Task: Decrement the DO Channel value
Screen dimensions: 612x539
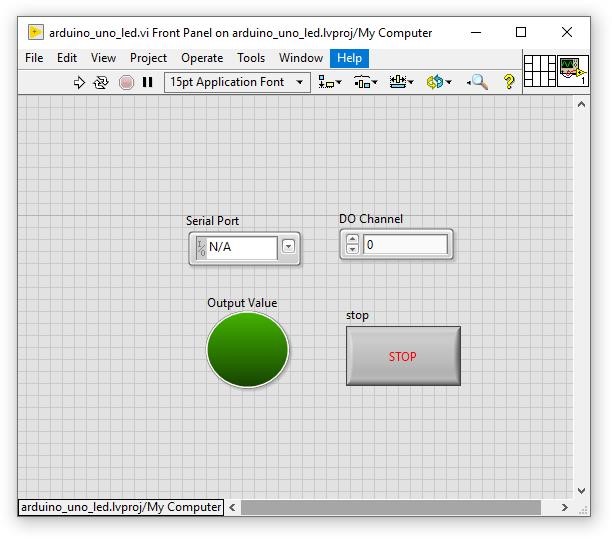Action: pos(352,249)
